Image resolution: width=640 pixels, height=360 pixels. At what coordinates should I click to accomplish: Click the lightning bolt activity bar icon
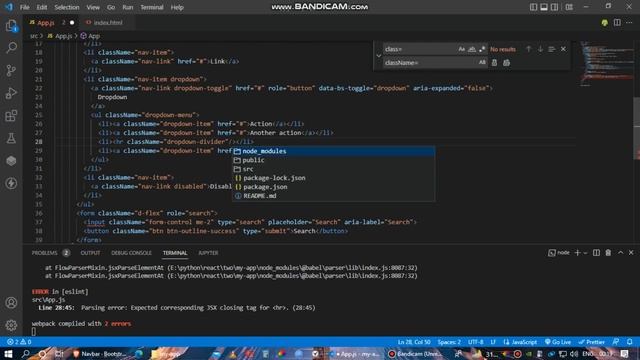pos(11,183)
